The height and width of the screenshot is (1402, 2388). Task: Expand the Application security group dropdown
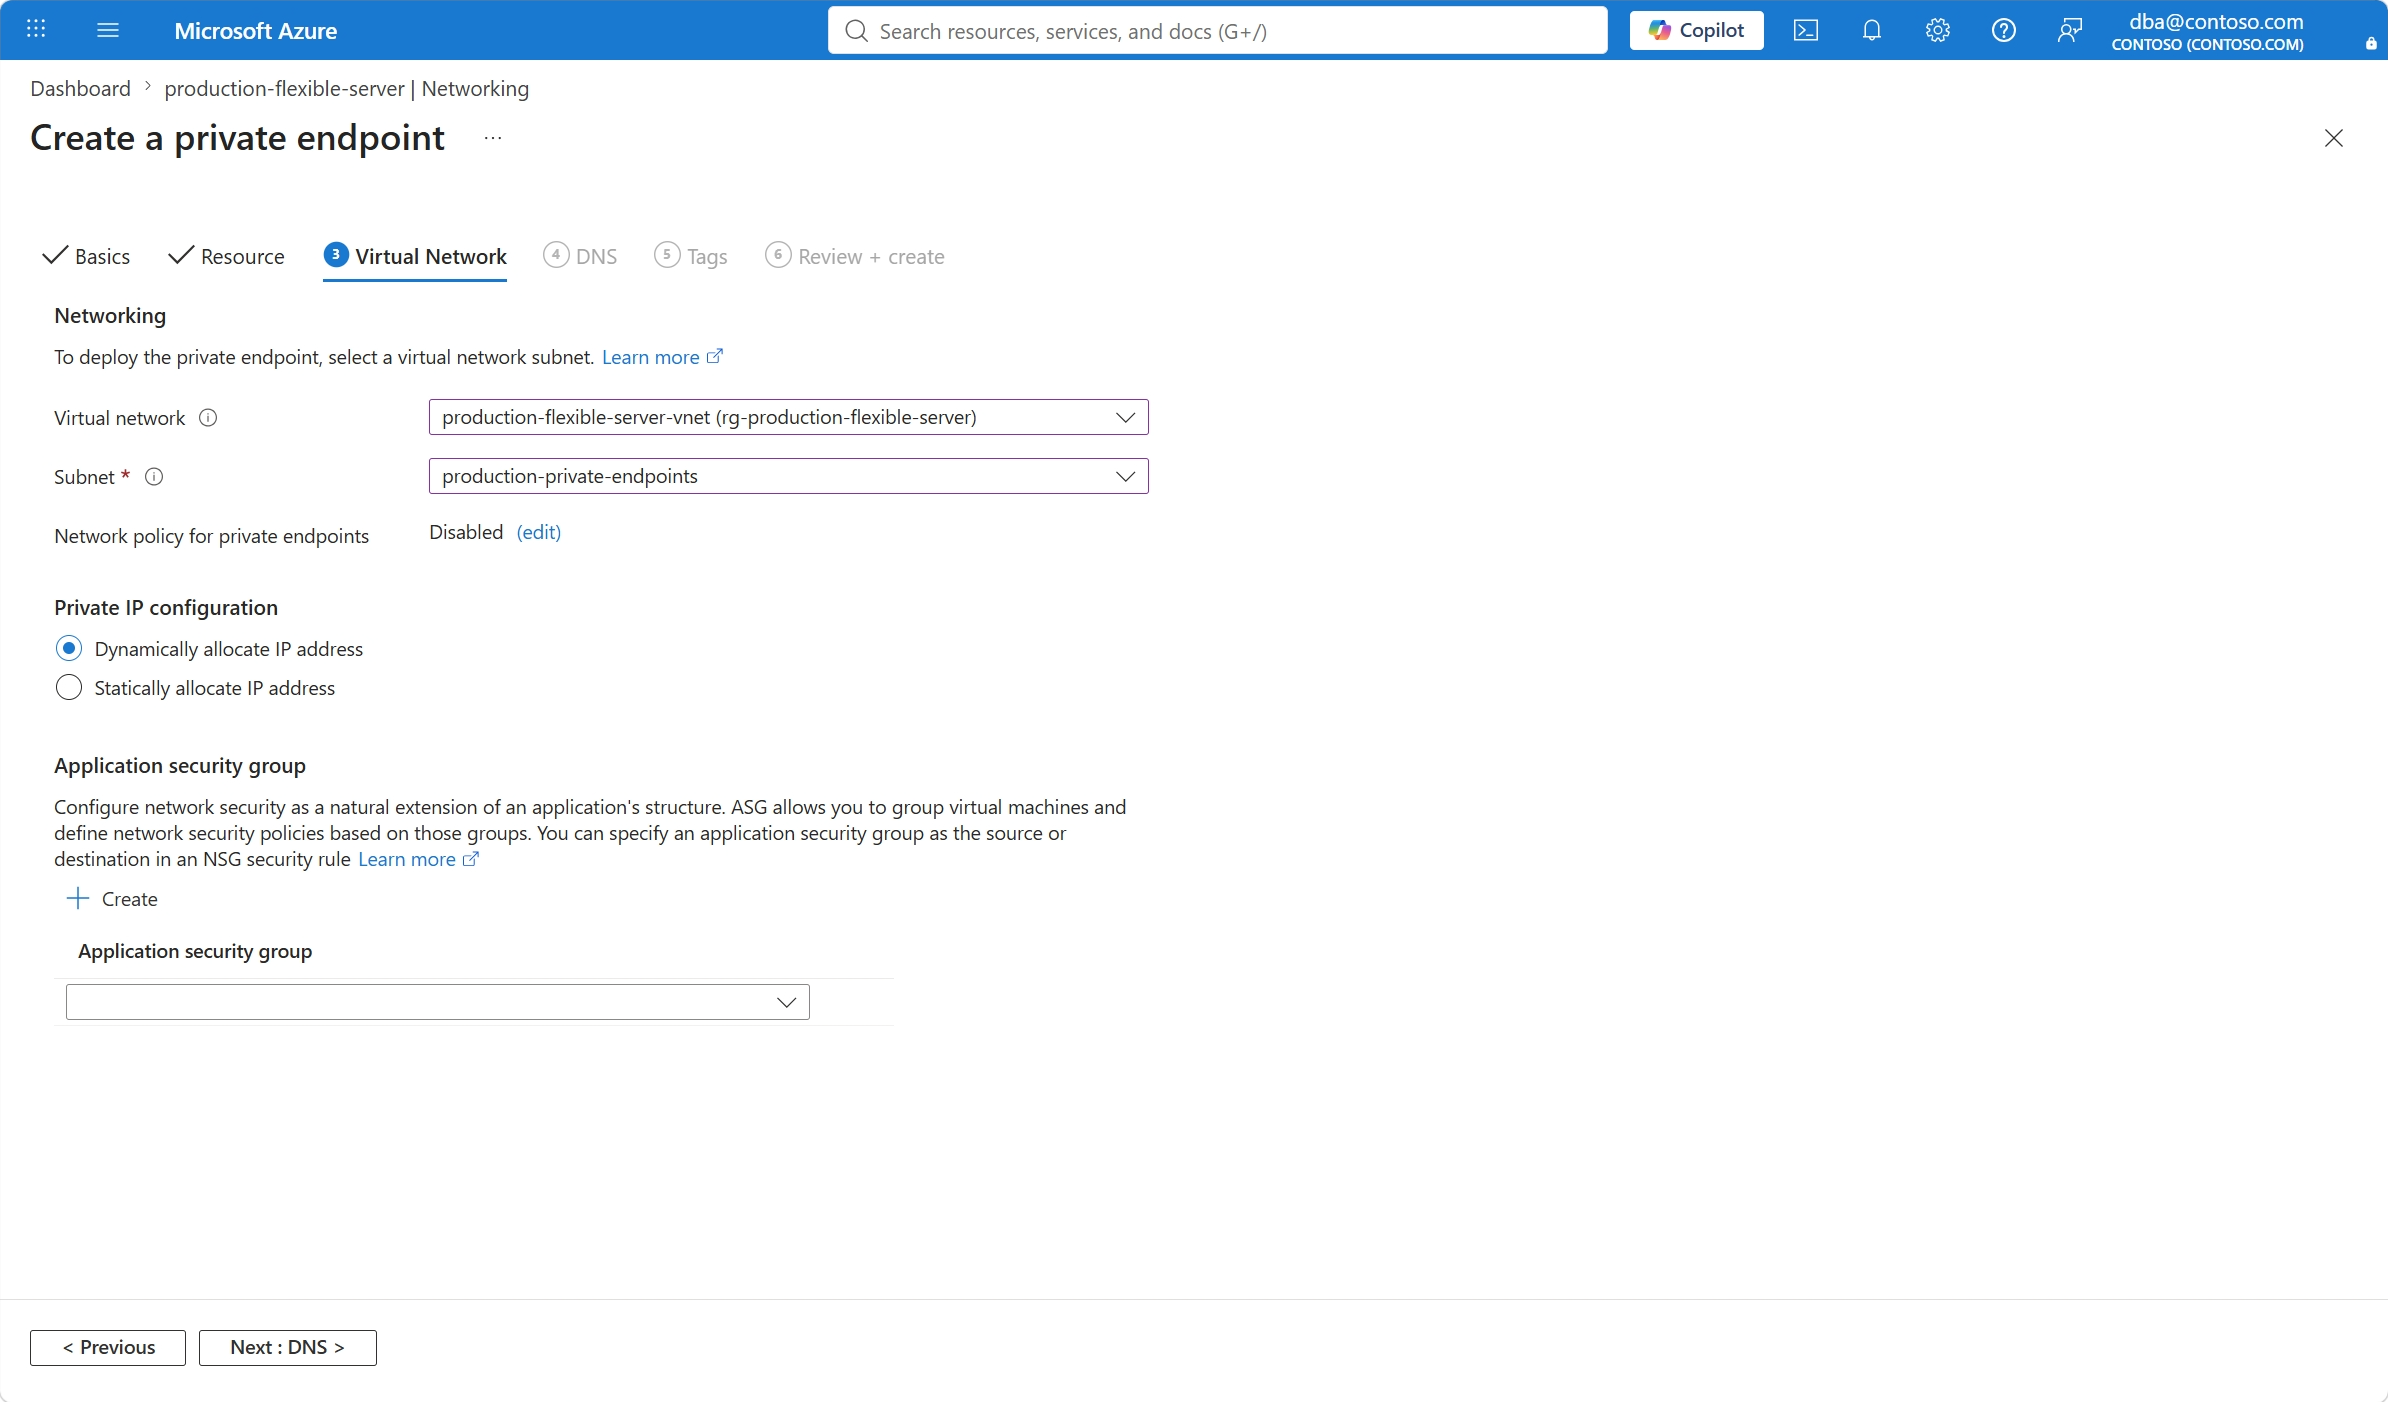coord(438,1002)
